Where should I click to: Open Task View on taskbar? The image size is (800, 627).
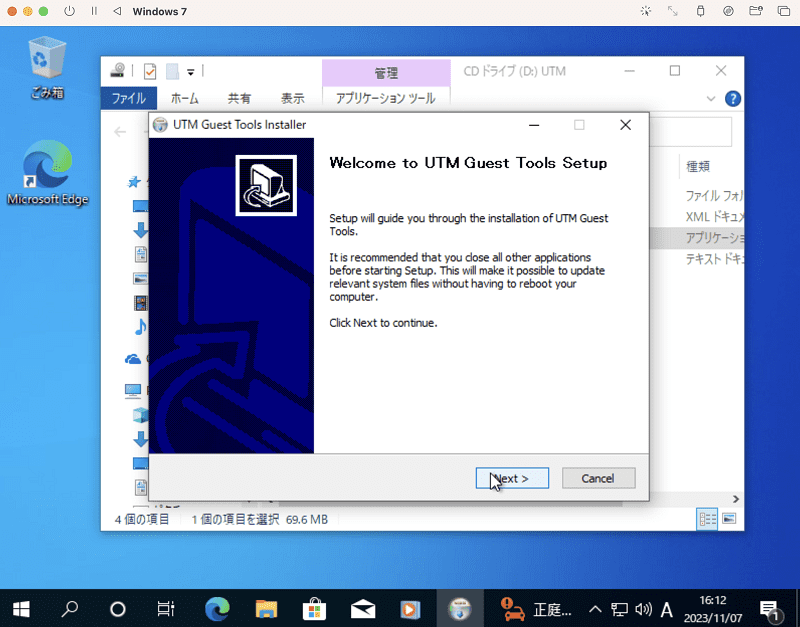(x=166, y=609)
